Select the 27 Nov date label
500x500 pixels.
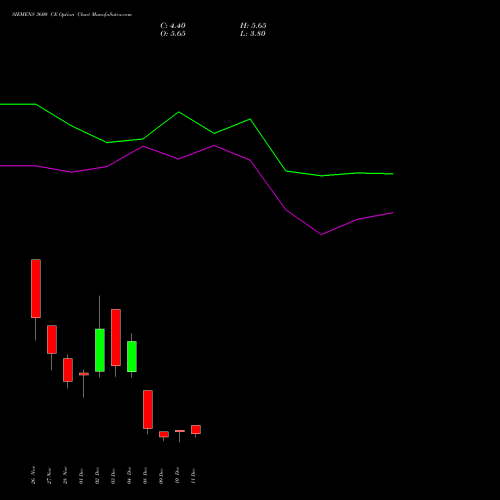pyautogui.click(x=49, y=475)
